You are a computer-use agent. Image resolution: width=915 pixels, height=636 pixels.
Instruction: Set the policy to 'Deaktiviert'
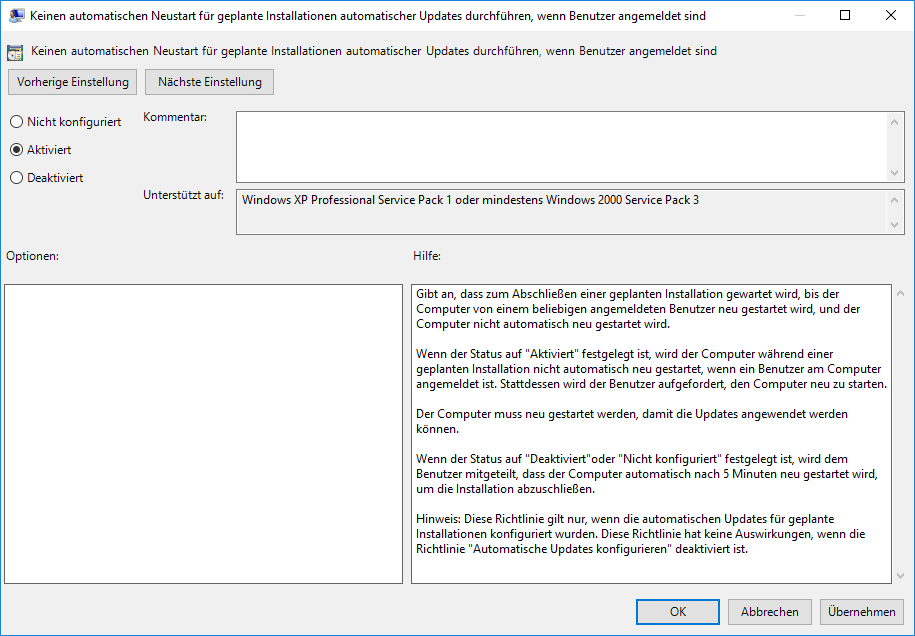16,178
